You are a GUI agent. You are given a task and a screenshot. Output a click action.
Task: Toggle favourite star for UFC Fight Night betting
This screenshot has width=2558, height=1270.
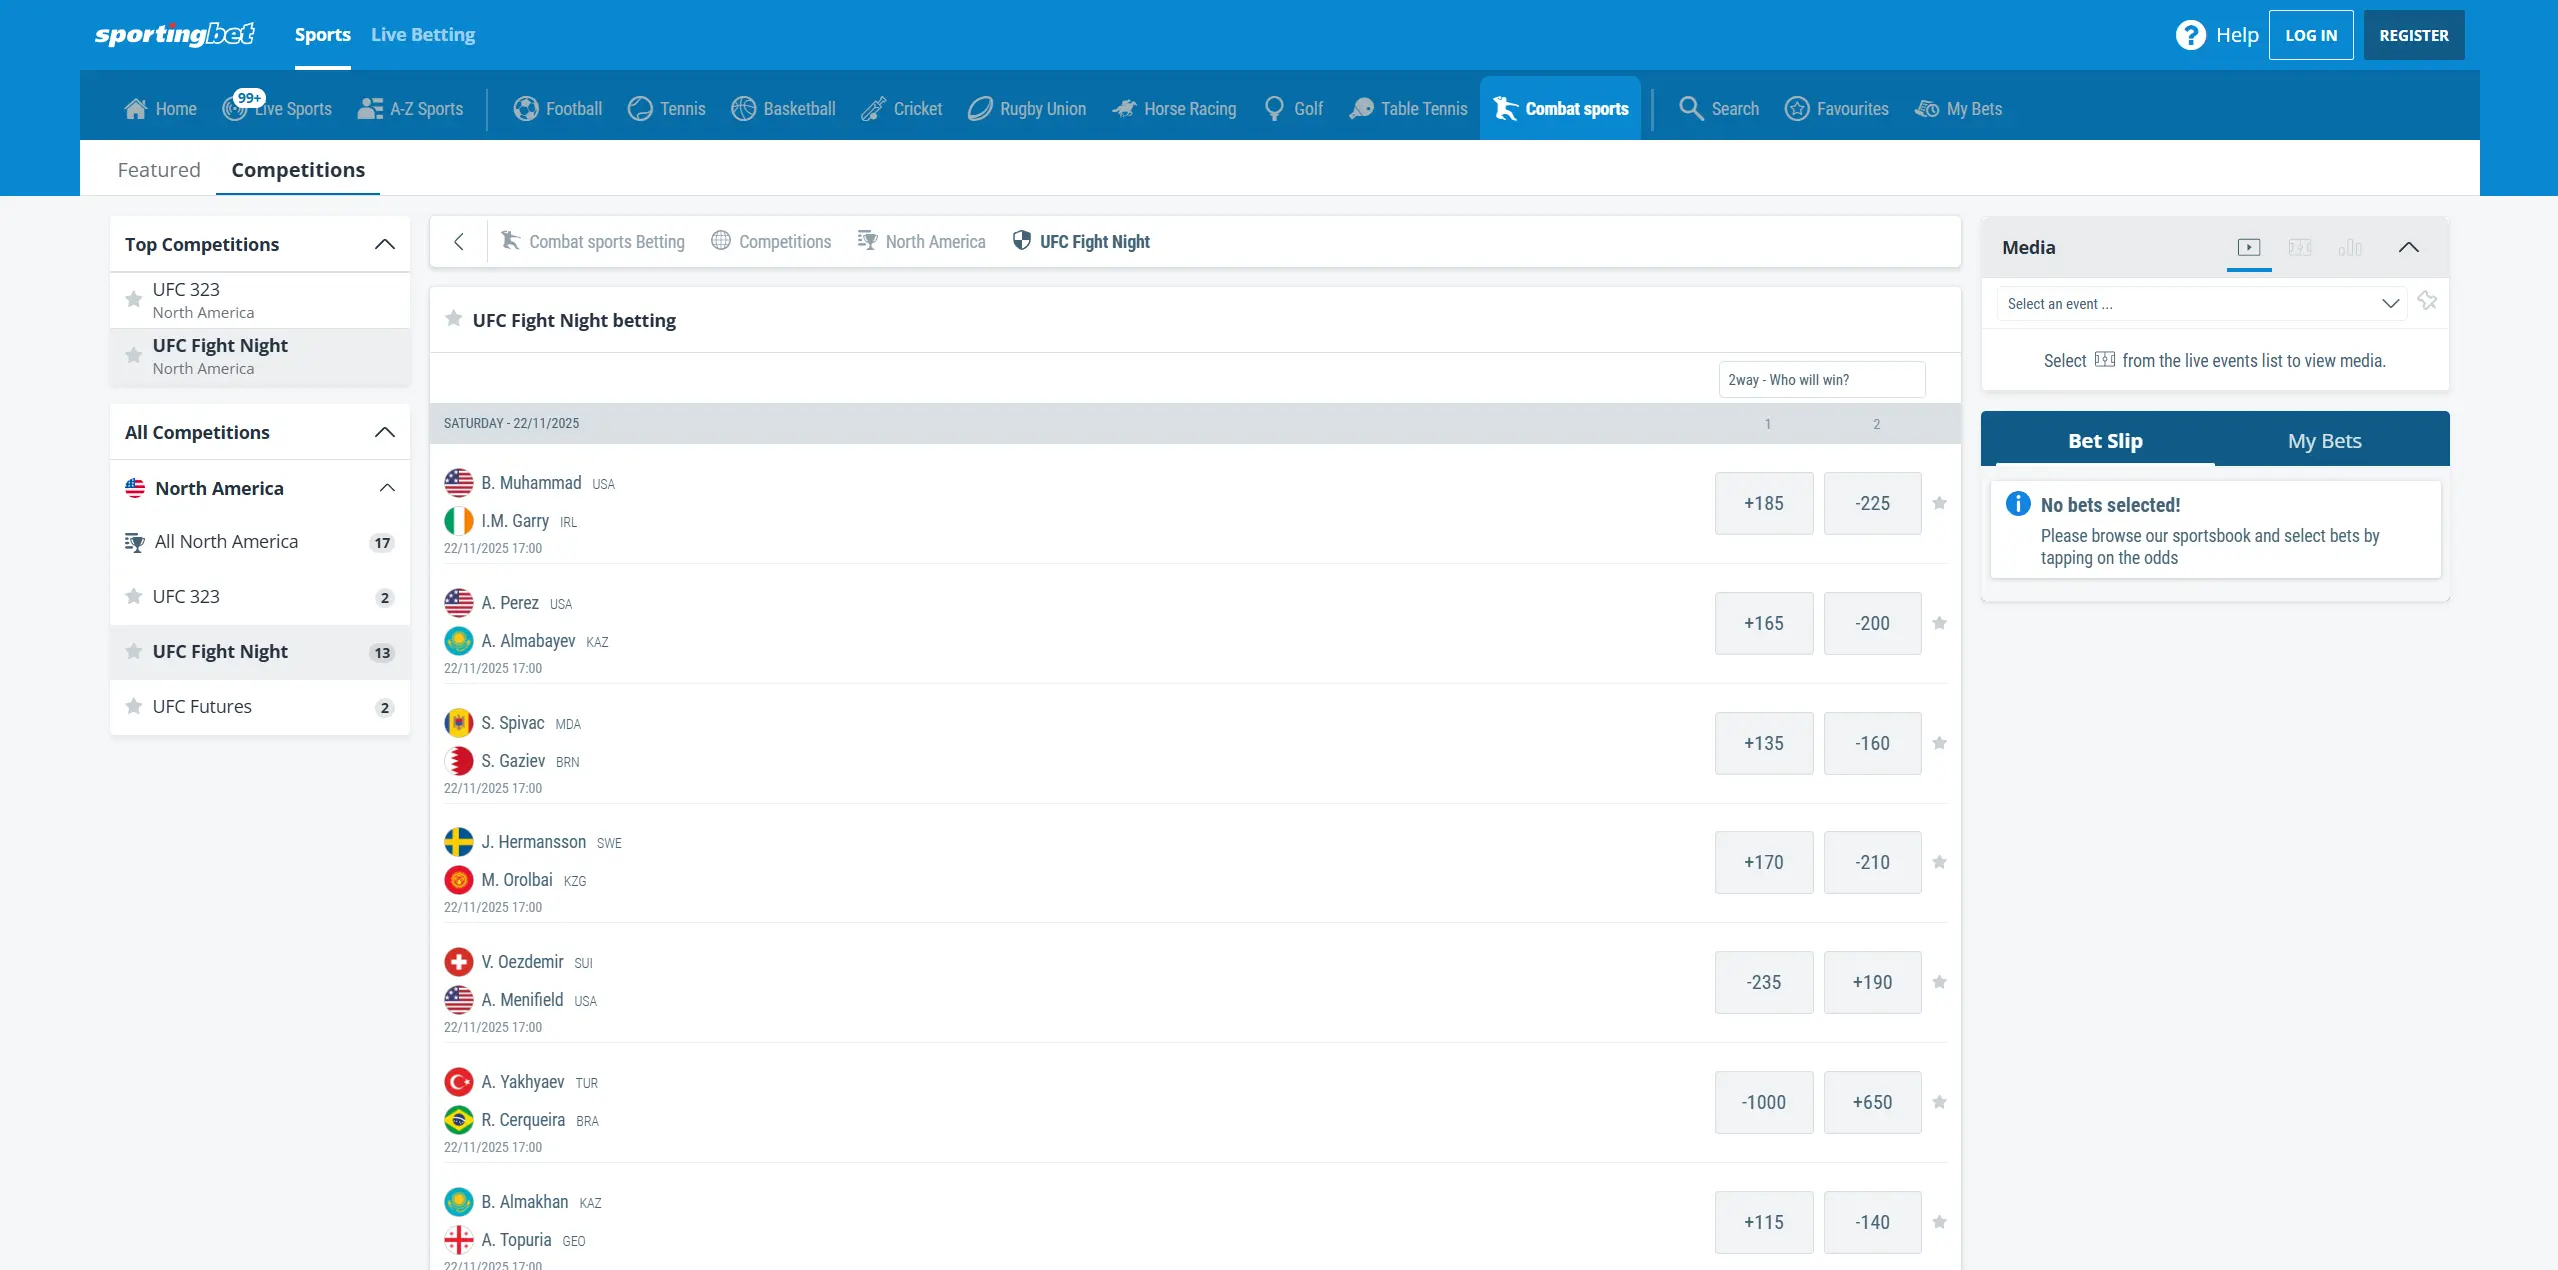[x=453, y=319]
